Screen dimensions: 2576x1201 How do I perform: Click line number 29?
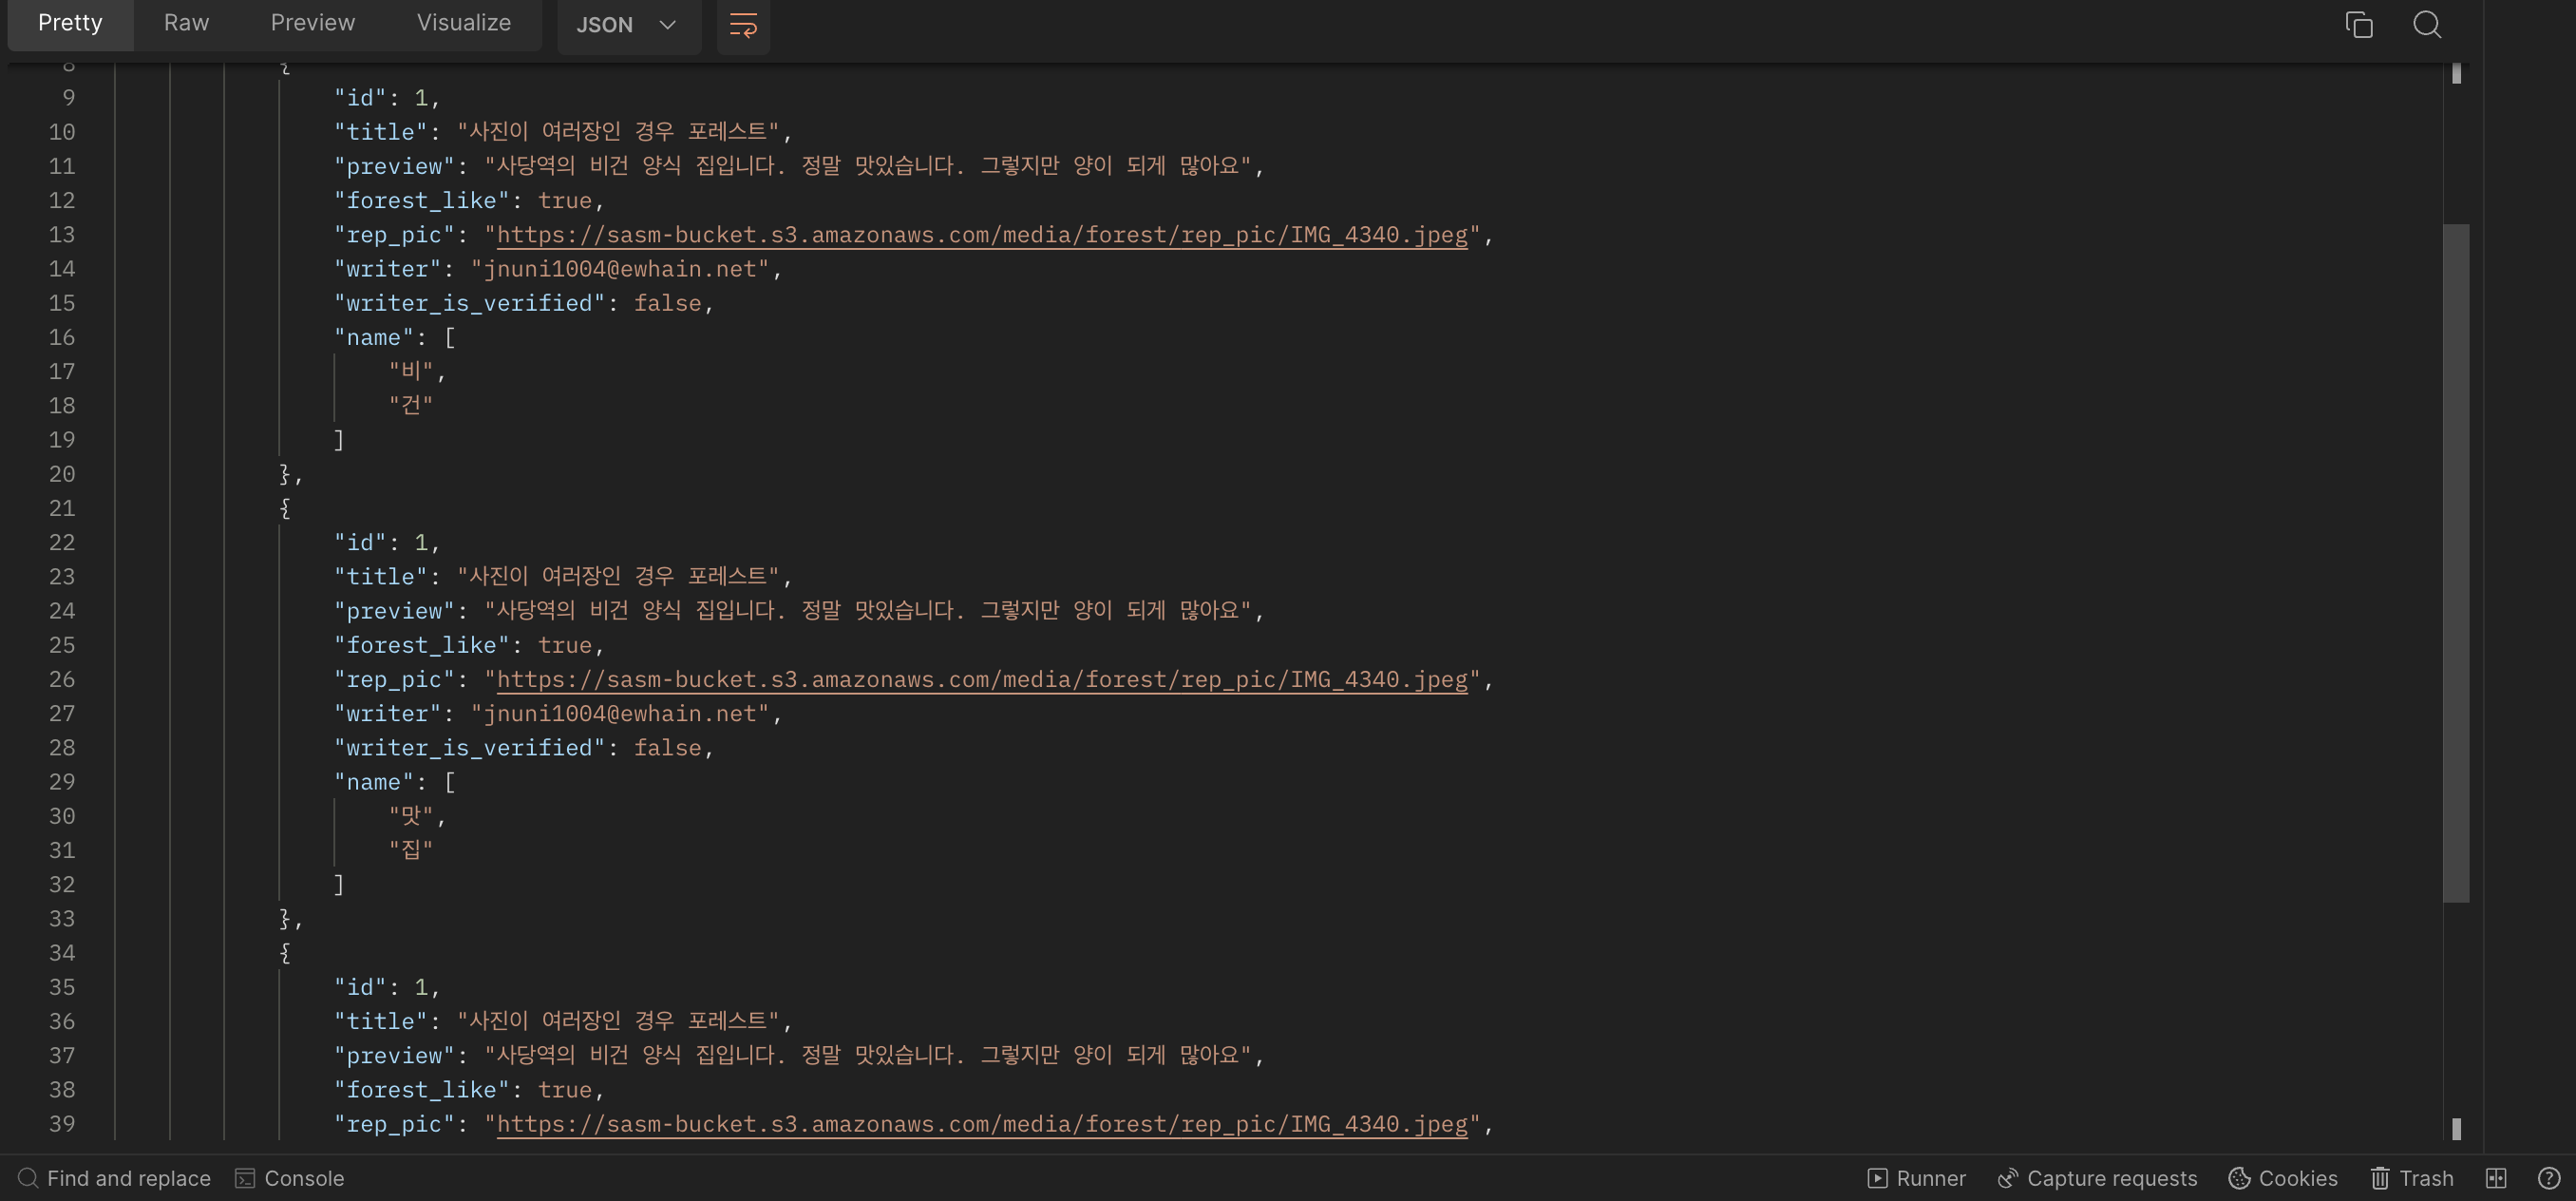(62, 782)
